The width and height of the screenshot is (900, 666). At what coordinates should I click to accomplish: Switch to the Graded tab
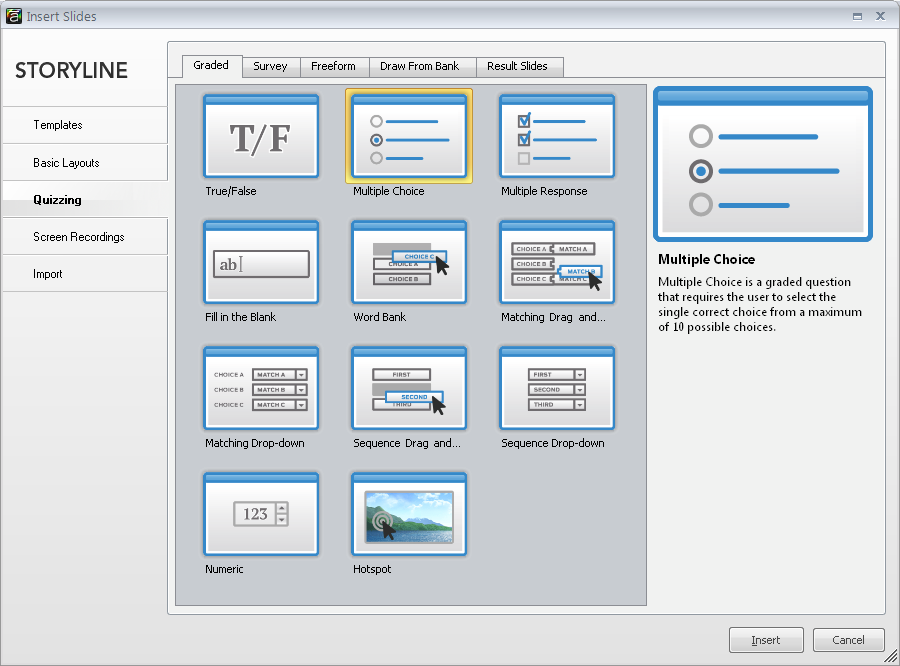(x=211, y=65)
